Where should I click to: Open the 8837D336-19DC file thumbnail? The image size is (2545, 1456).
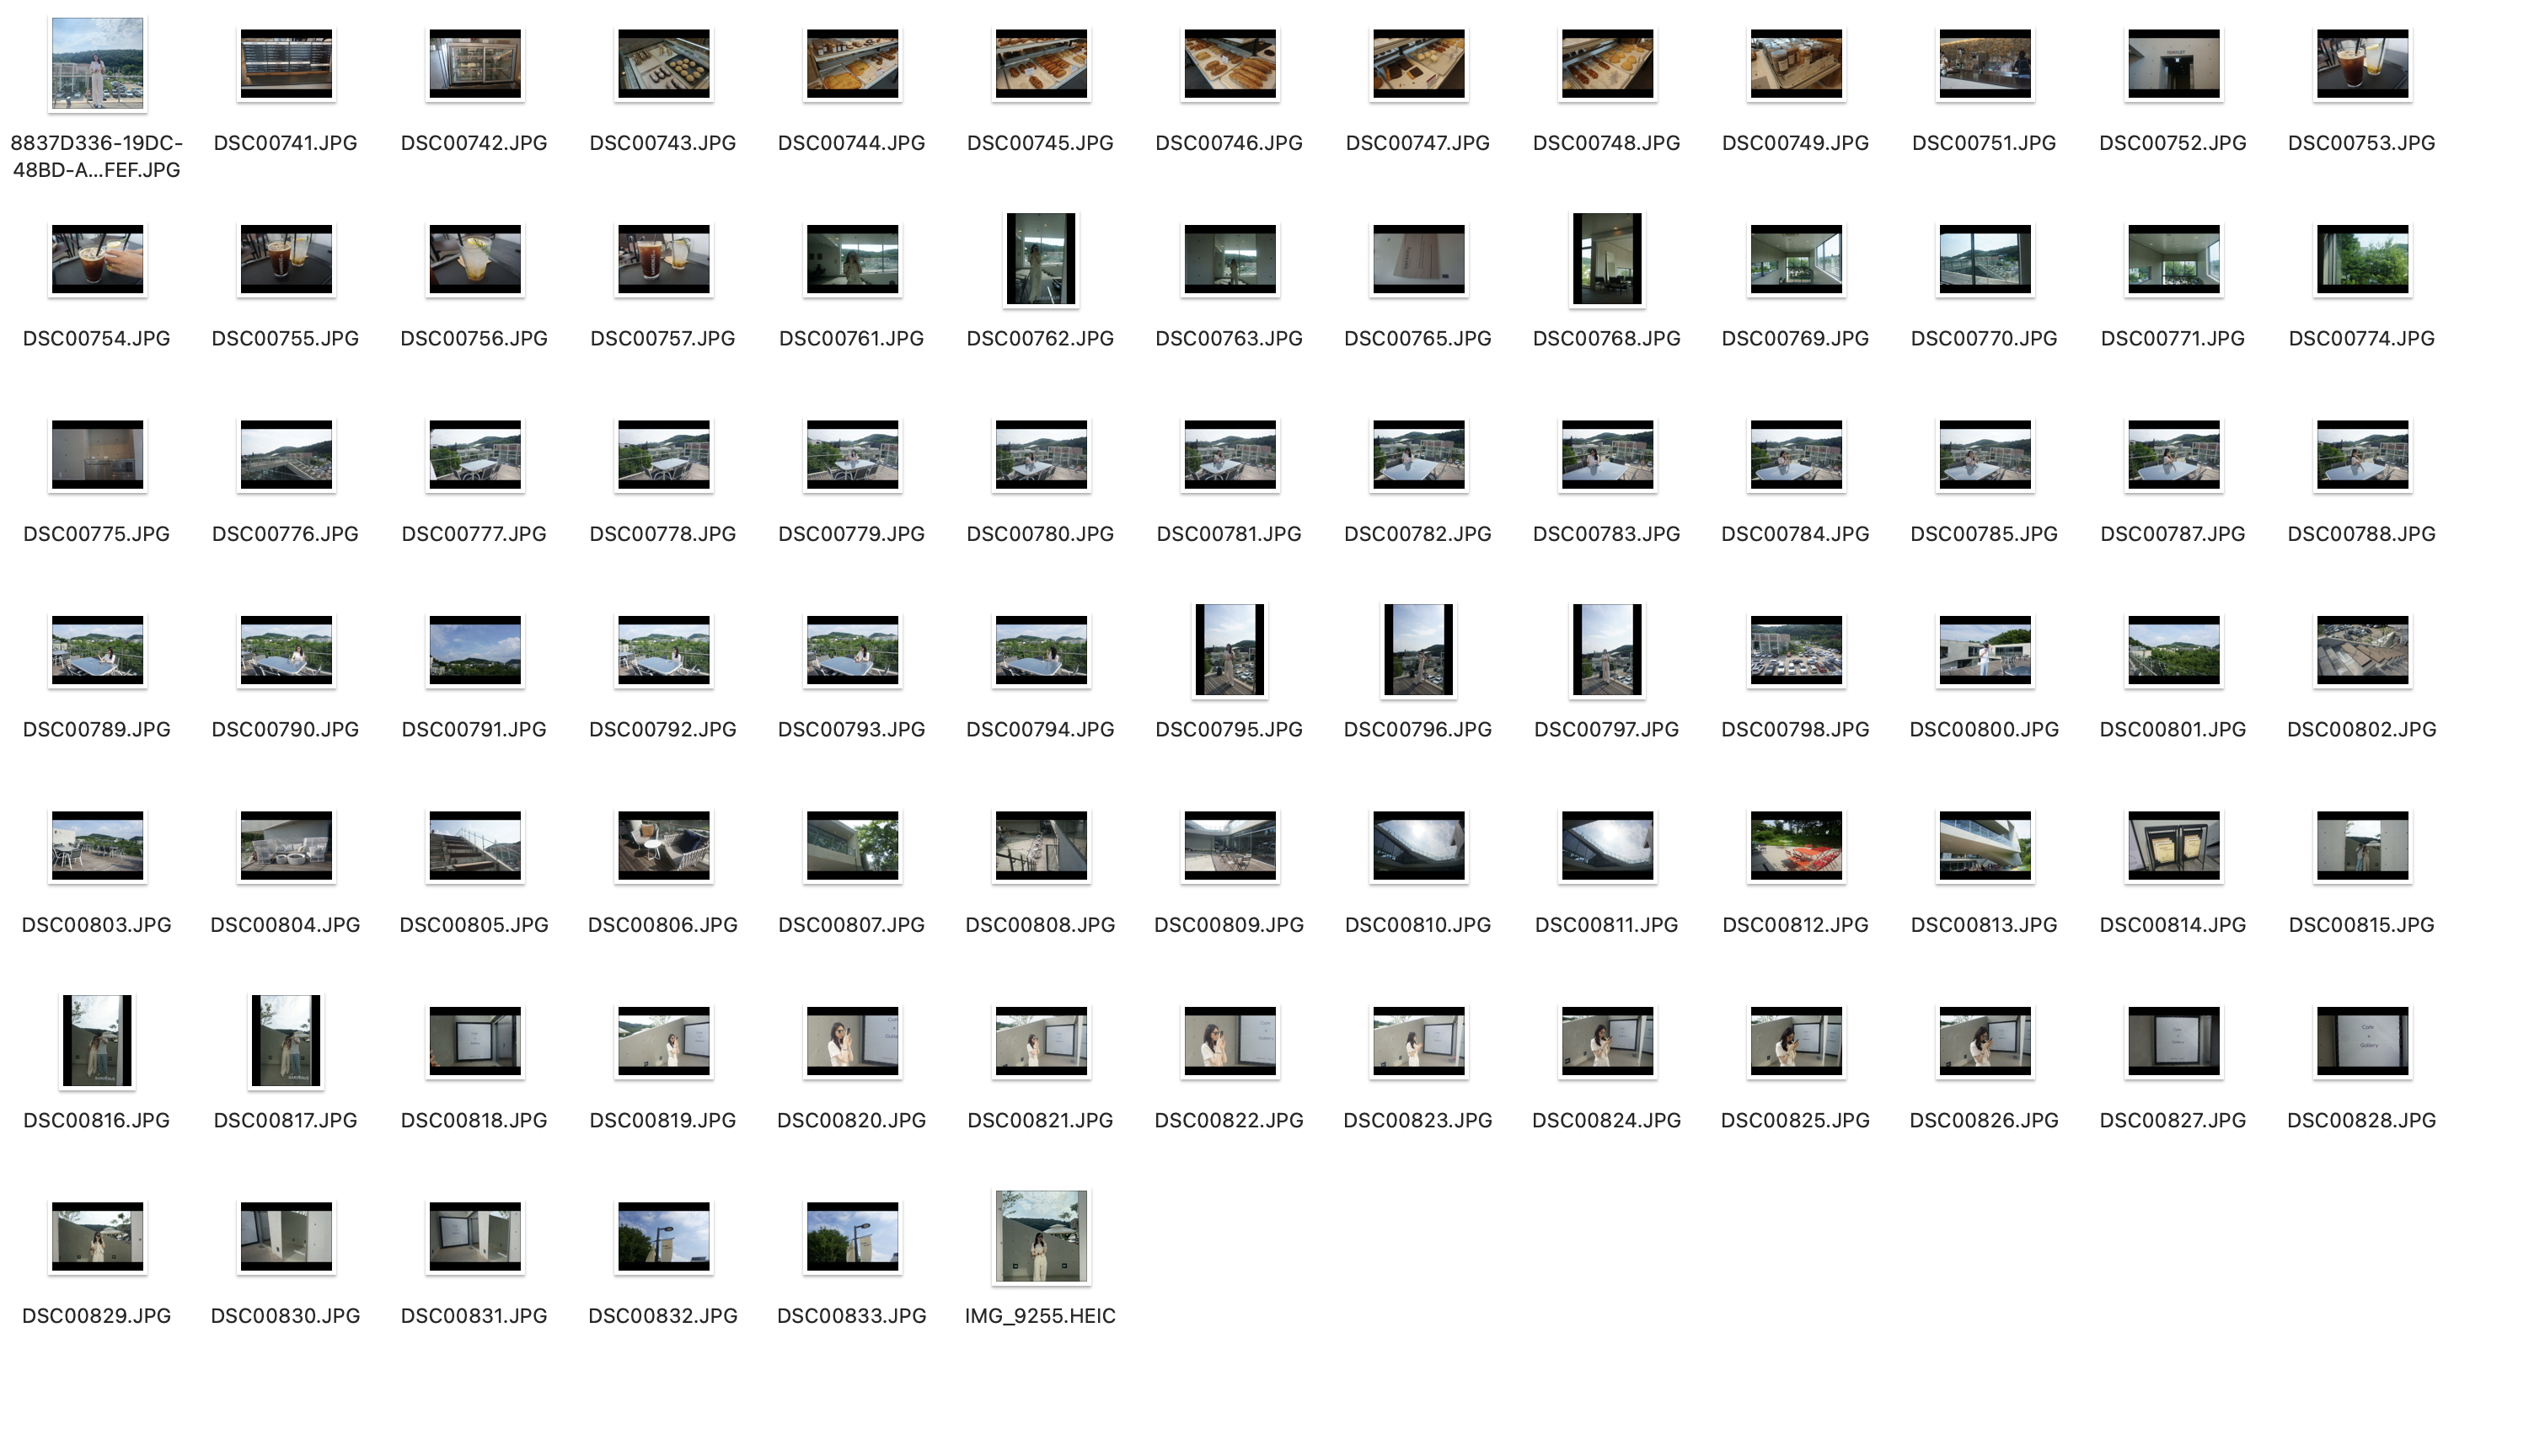pyautogui.click(x=97, y=64)
